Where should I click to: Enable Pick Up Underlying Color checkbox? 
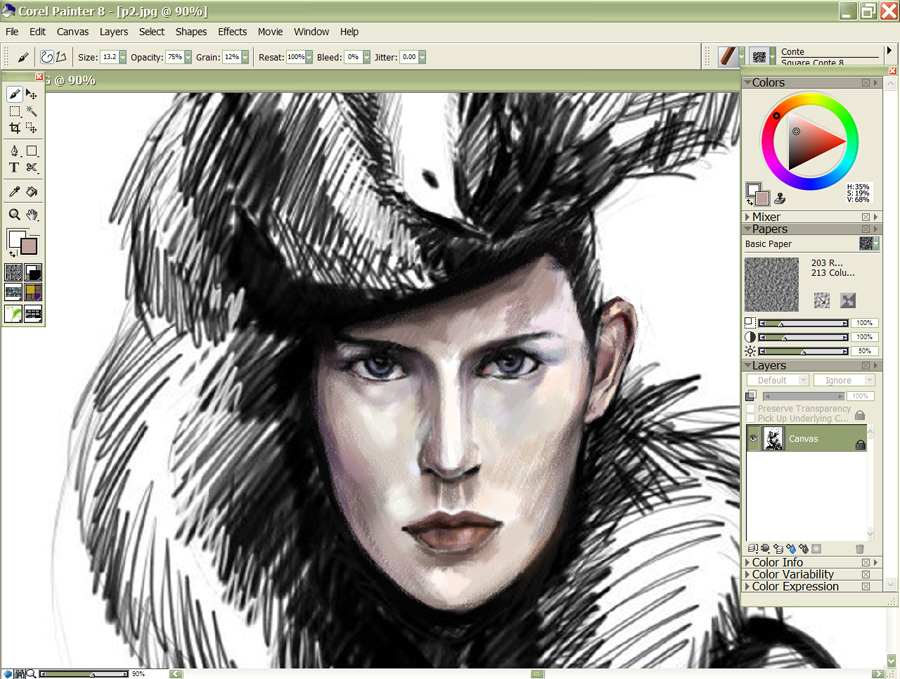751,418
